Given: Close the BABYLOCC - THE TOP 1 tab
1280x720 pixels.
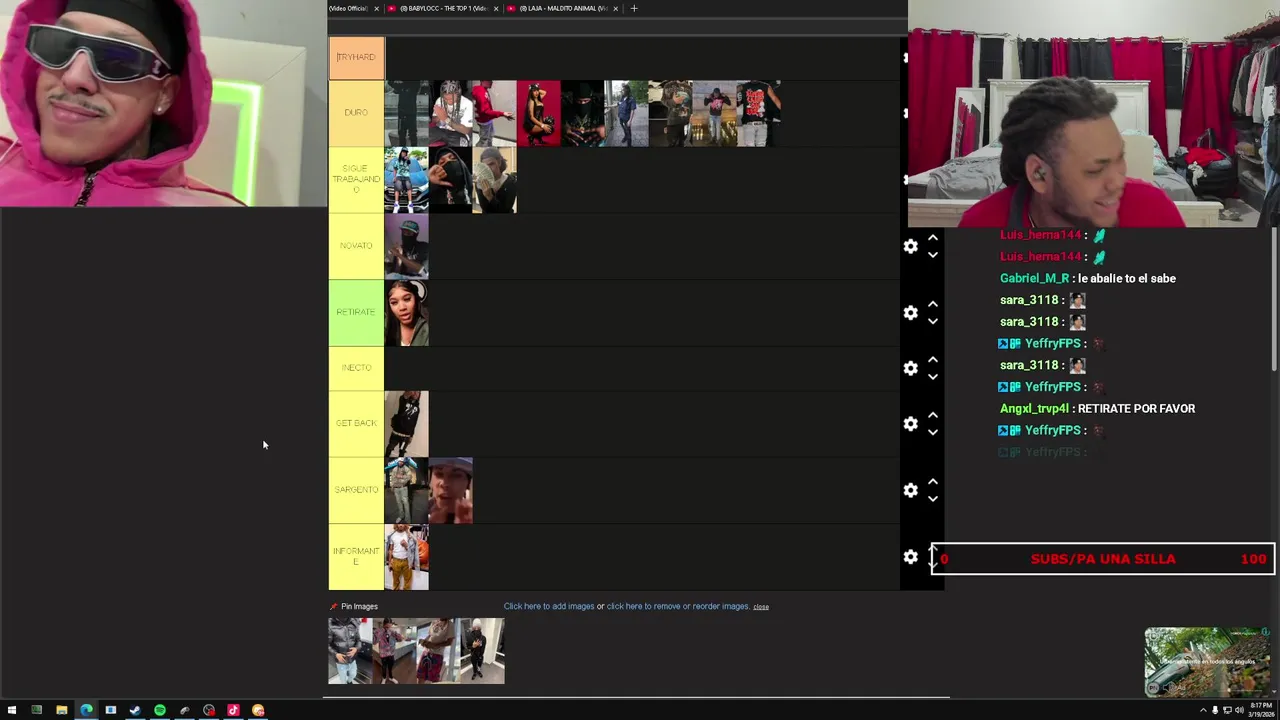Looking at the screenshot, I should (x=496, y=8).
